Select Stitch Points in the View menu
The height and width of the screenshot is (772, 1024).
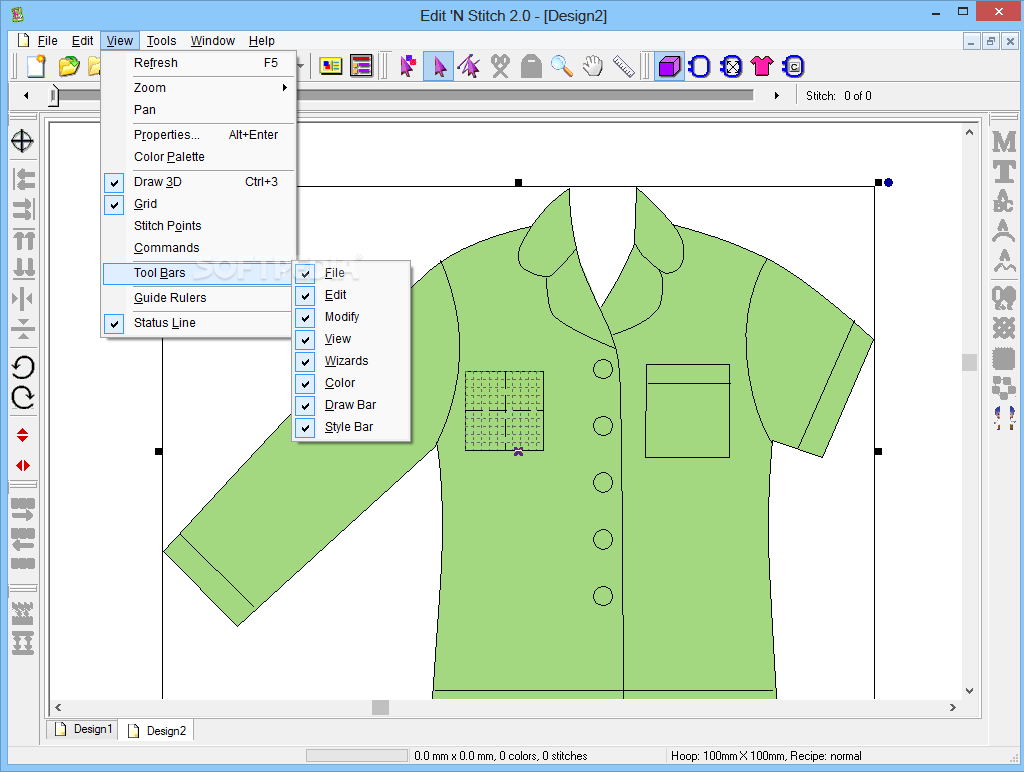point(199,226)
